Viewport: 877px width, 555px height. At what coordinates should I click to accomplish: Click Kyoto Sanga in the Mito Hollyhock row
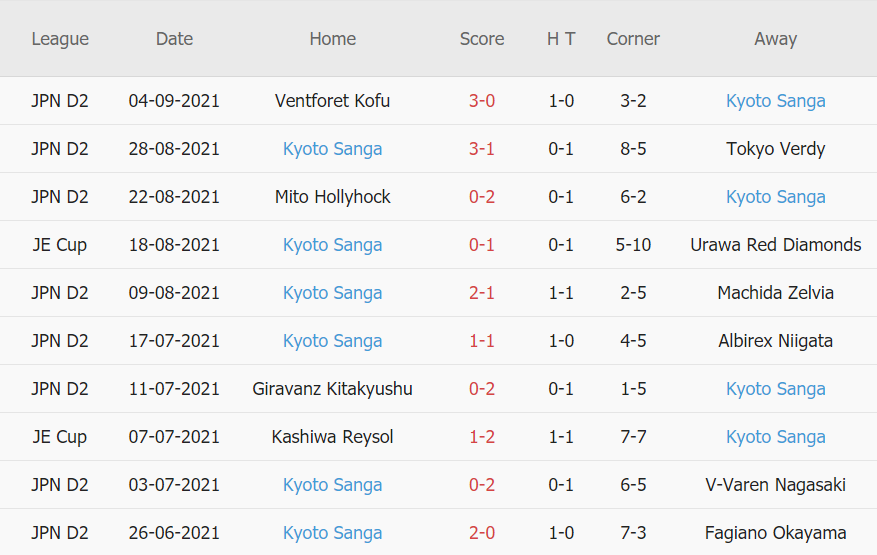click(775, 197)
